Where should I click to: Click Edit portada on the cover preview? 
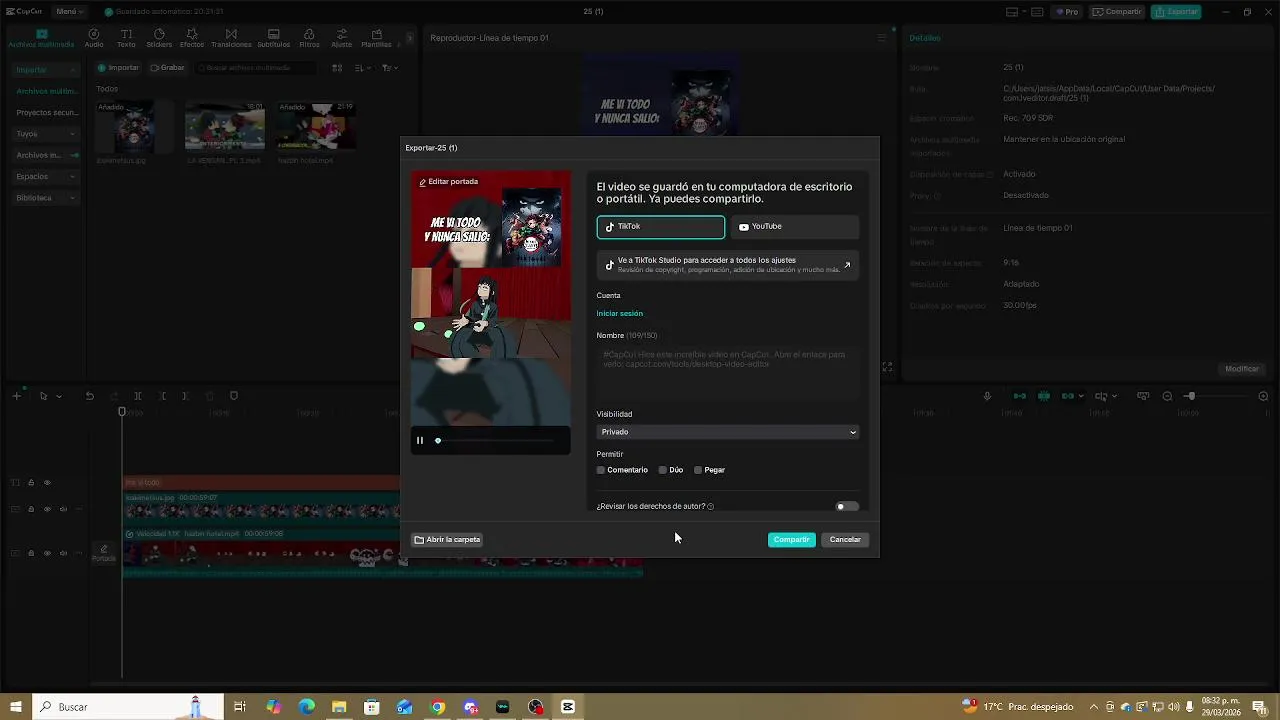(448, 182)
